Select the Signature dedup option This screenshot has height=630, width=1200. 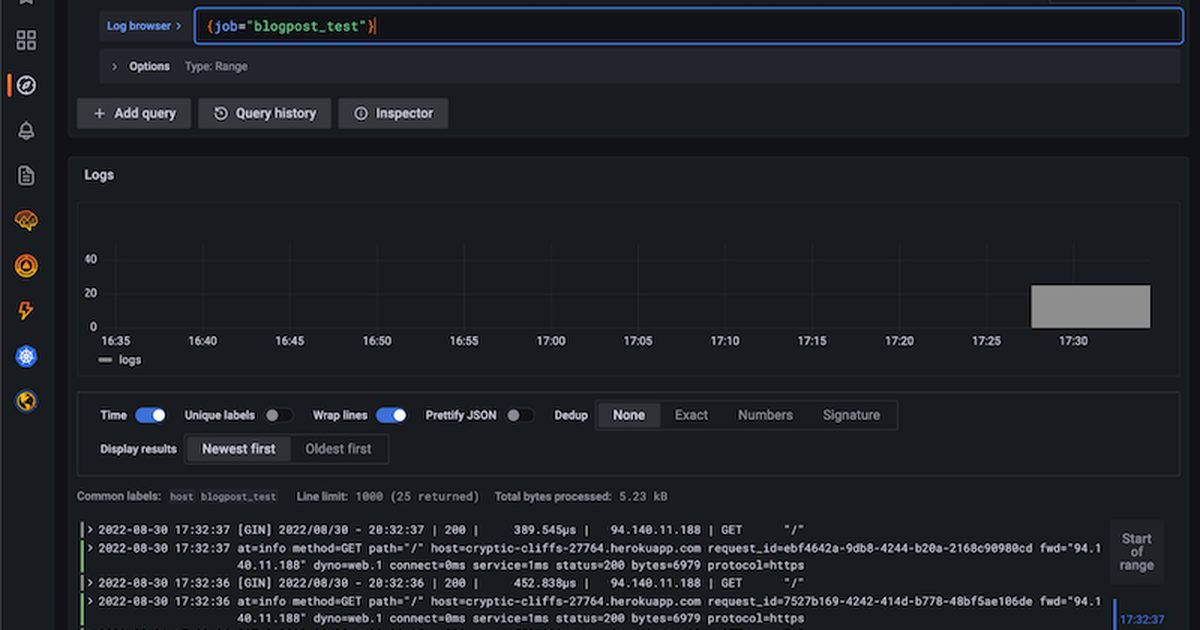click(851, 415)
